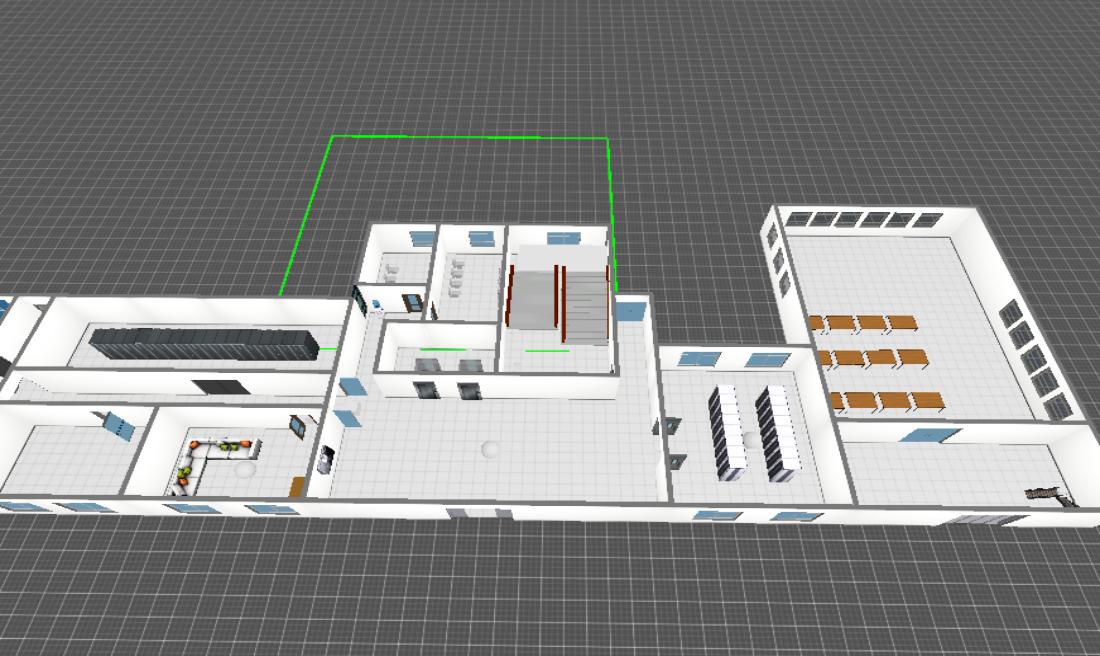Click the small black cabinet in the corridor
Screen dimensions: 1100x656
click(x=218, y=386)
